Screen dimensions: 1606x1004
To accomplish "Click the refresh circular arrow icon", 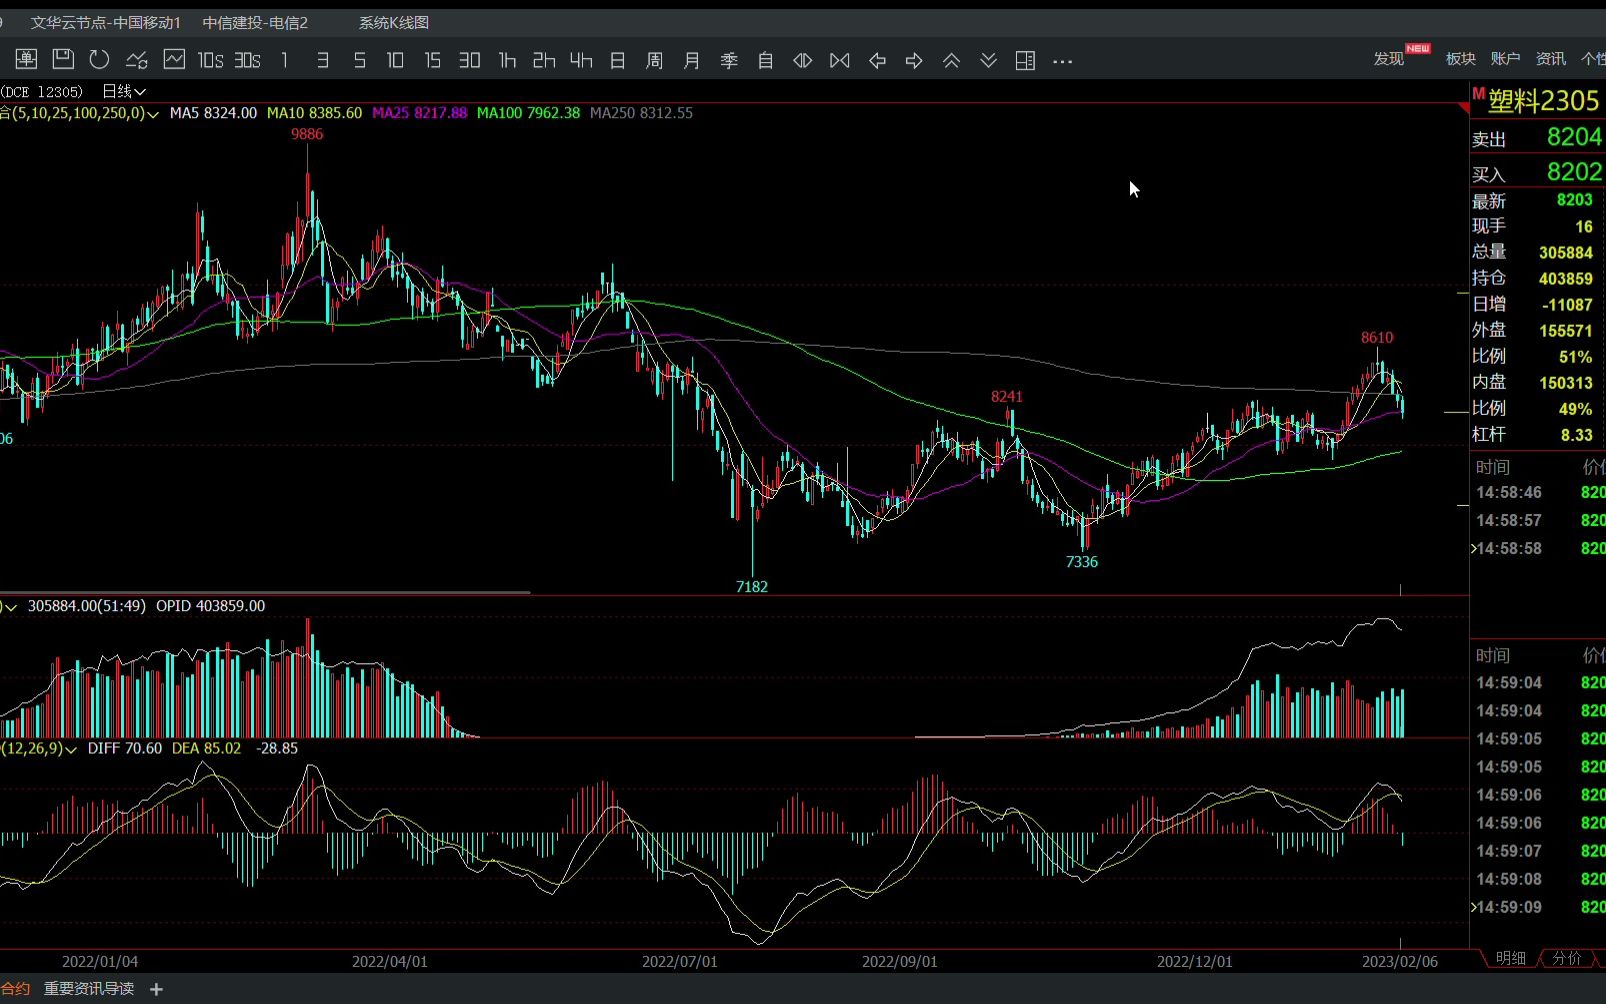I will coord(99,60).
